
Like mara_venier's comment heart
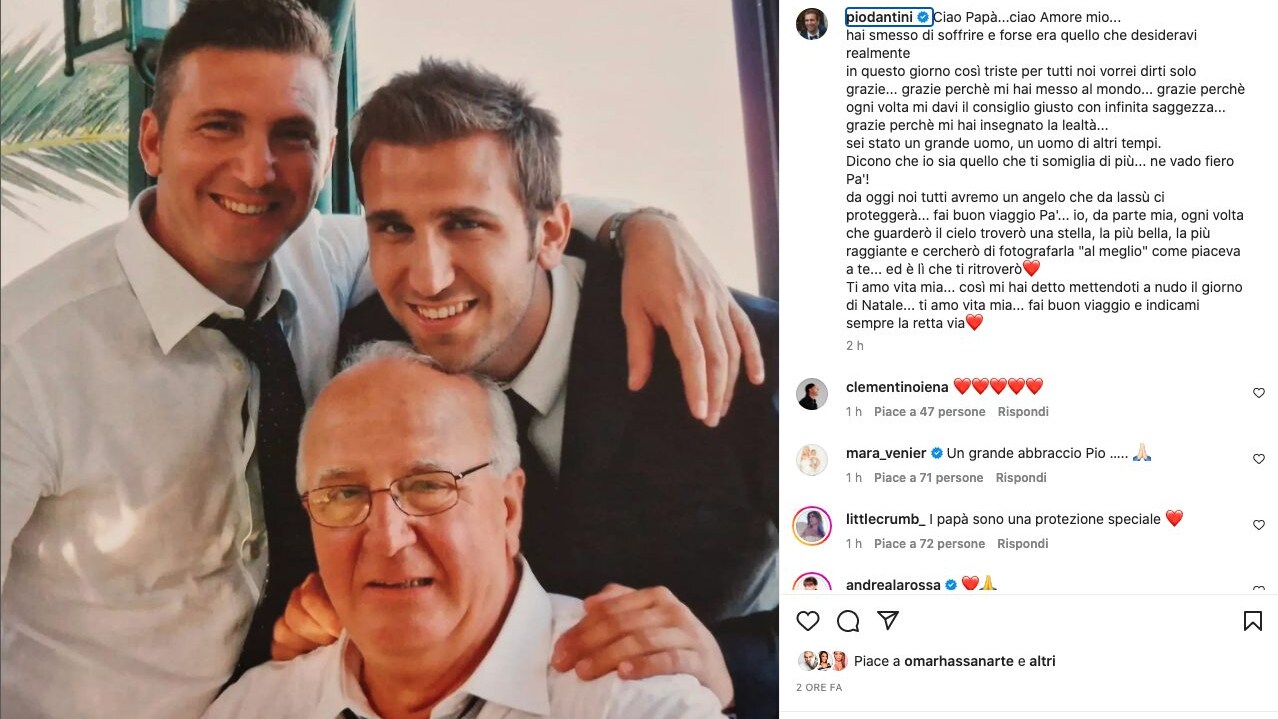pyautogui.click(x=1259, y=459)
